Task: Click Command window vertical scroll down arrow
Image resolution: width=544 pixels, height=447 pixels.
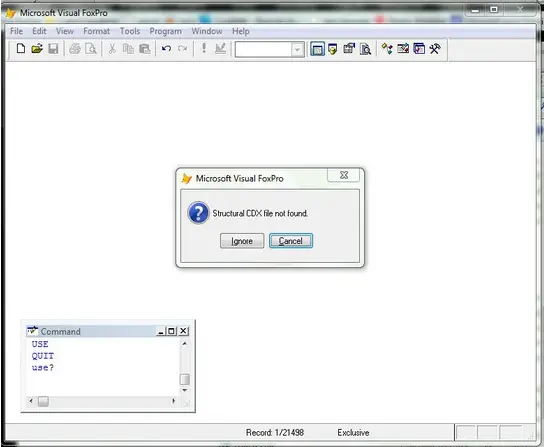Action: pos(185,390)
